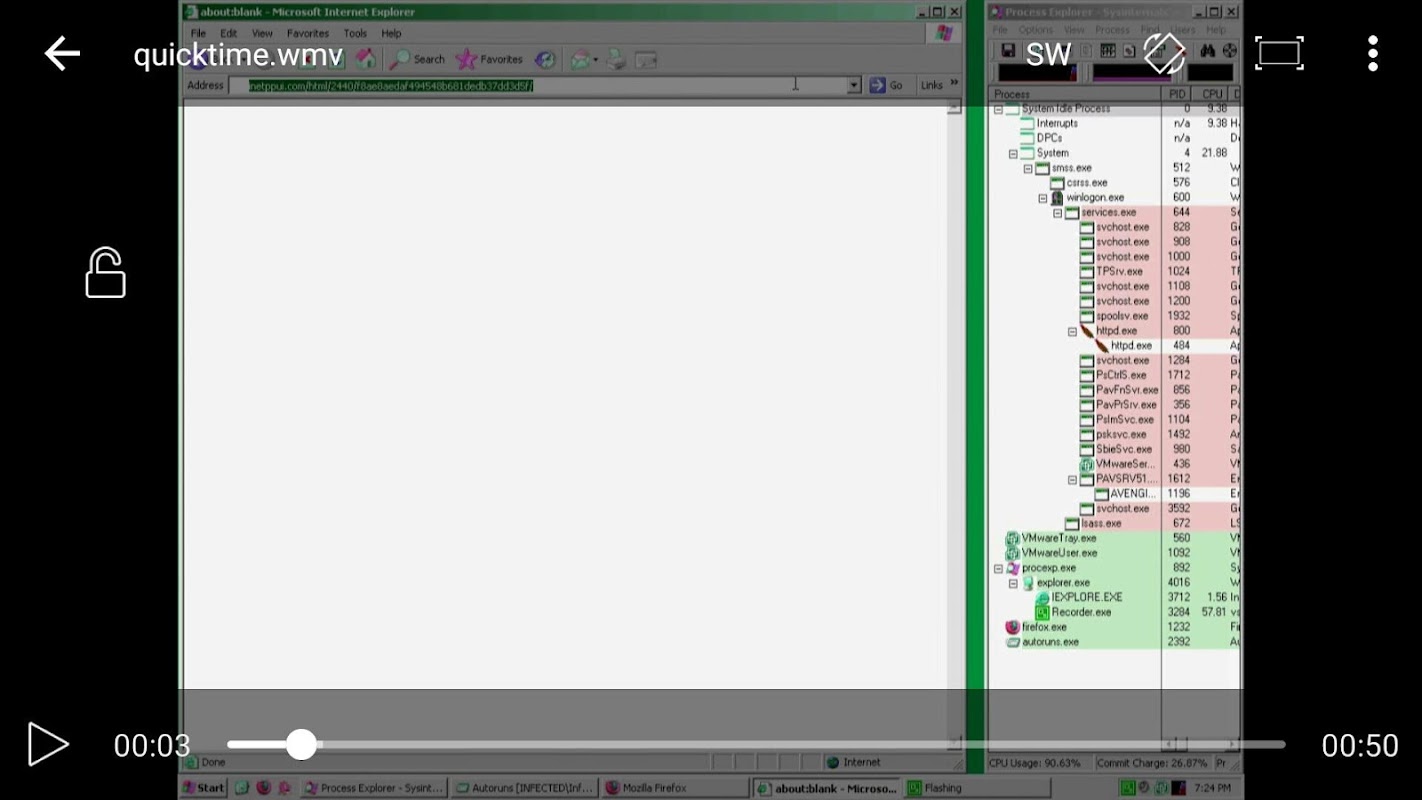Click the Go button beside the address
1422x800 pixels.
pos(886,86)
